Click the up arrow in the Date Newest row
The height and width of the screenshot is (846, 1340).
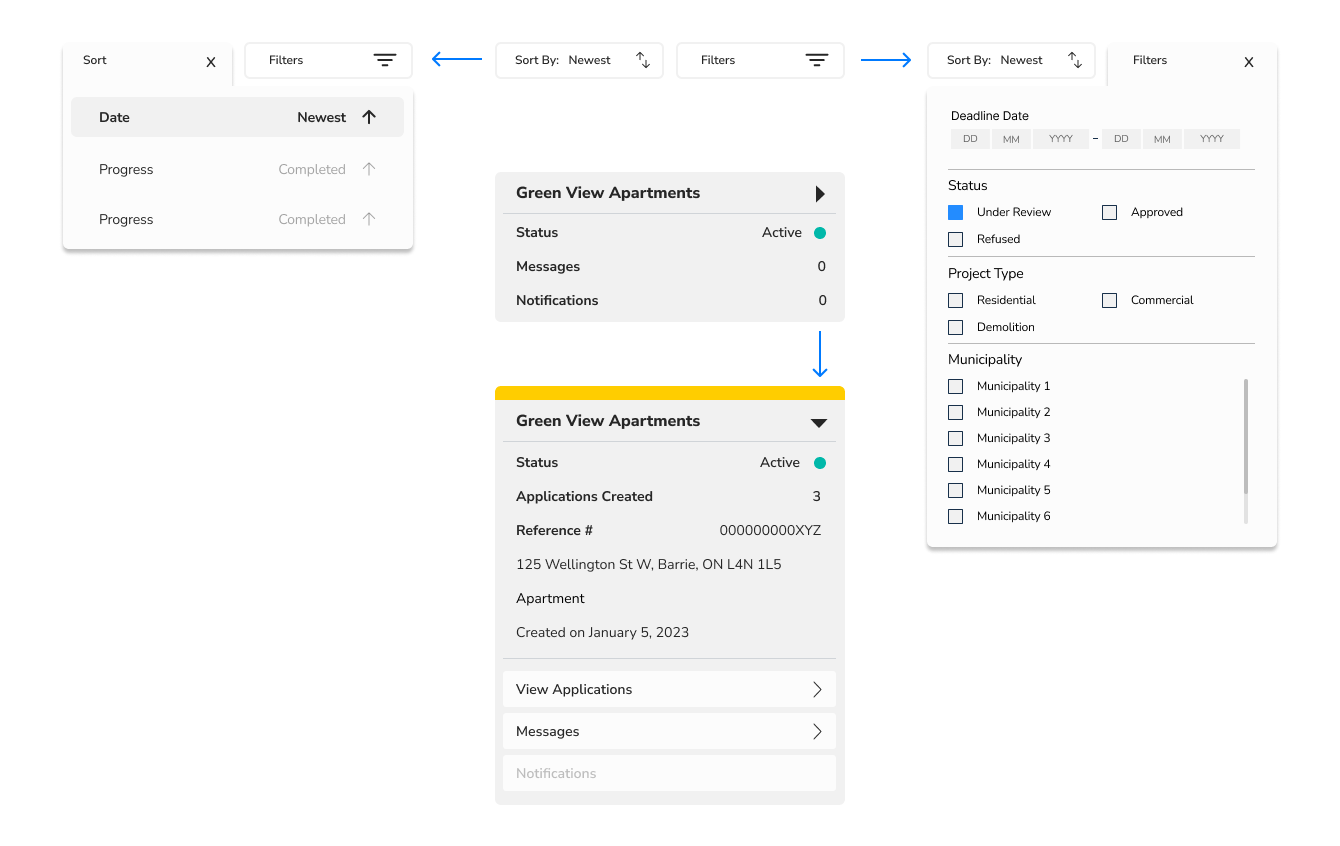(369, 117)
